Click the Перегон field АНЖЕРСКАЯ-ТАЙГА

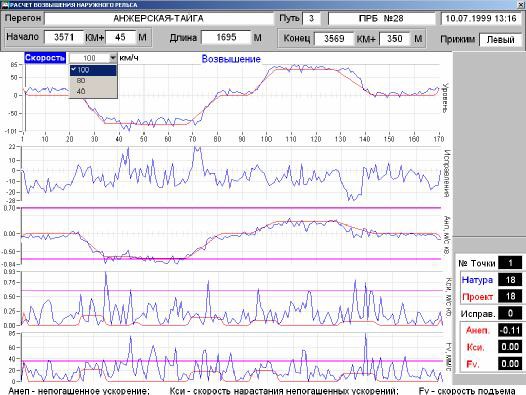click(159, 18)
